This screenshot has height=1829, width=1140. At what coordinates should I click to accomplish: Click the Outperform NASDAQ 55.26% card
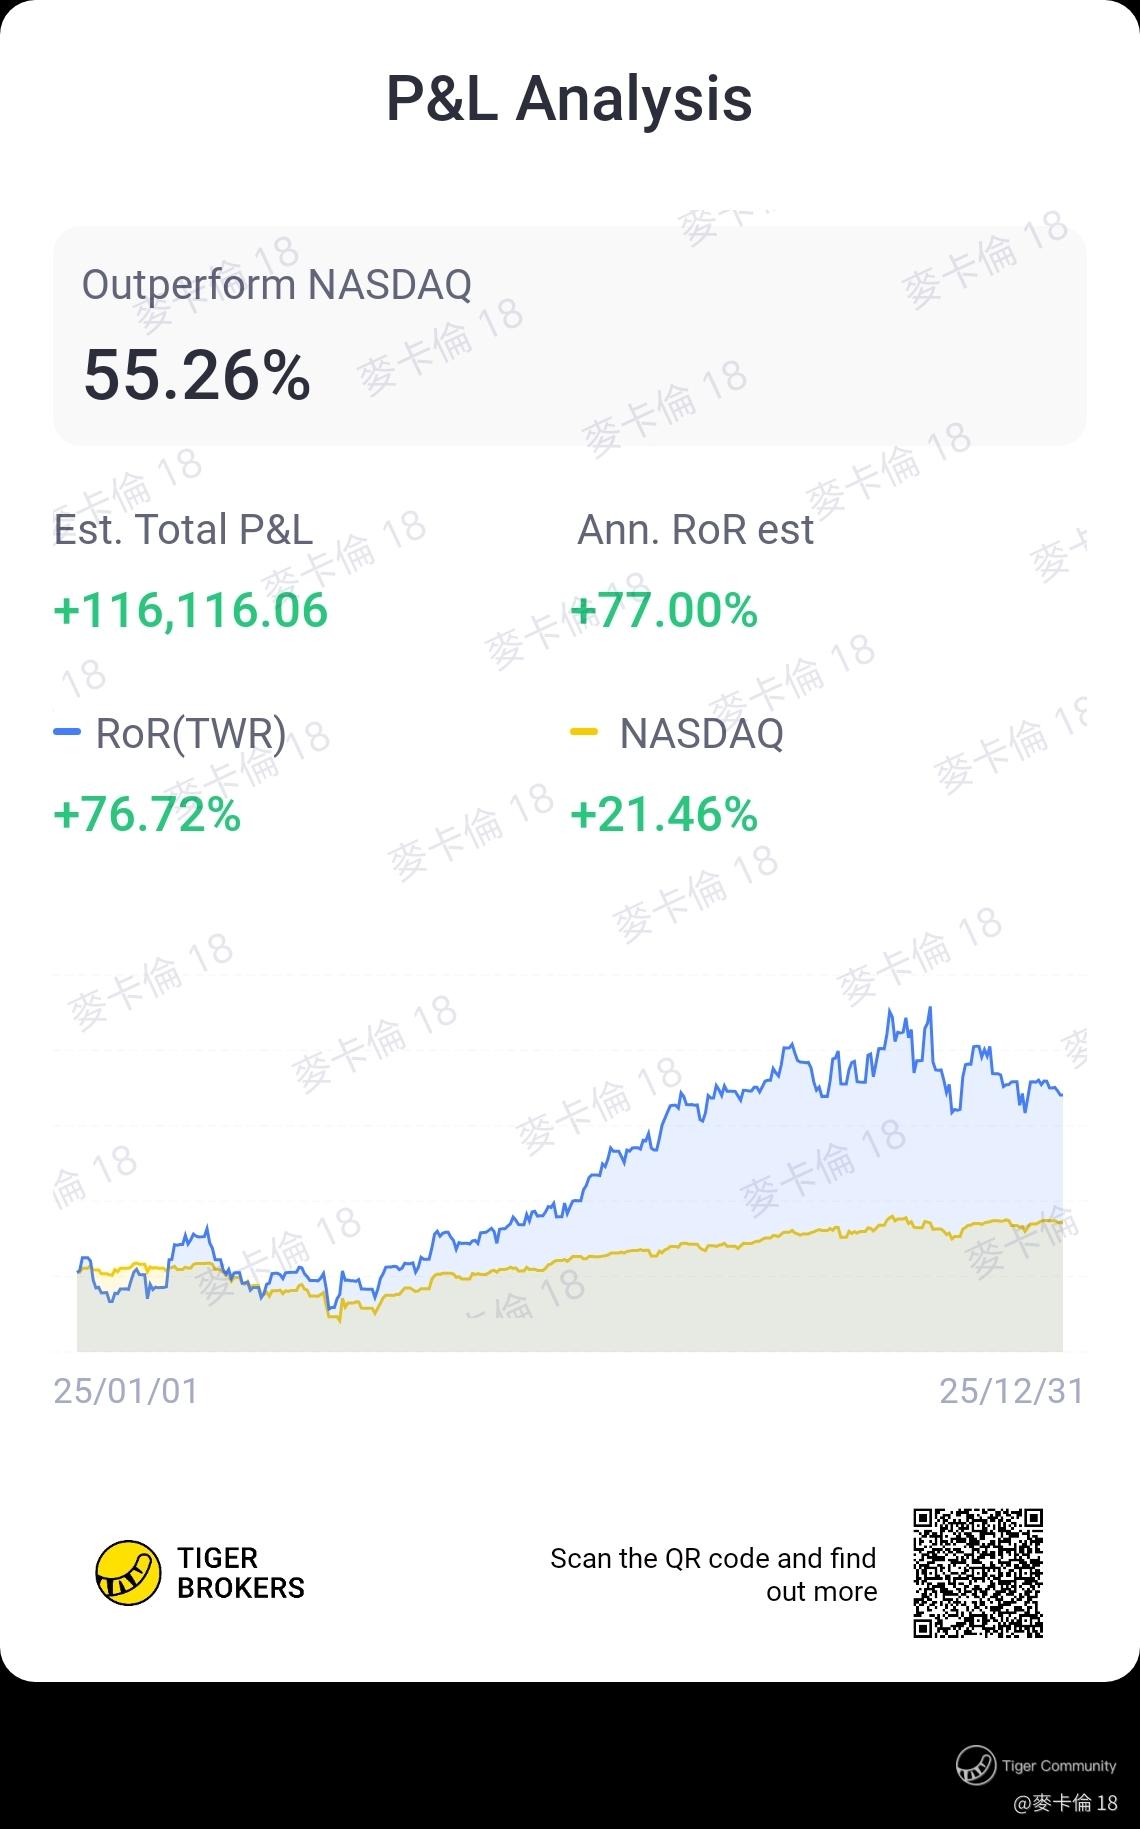[569, 336]
